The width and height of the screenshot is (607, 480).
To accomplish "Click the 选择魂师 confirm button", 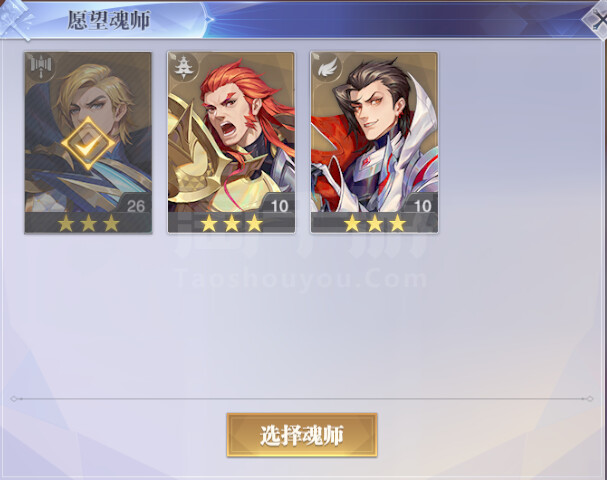I will (302, 435).
